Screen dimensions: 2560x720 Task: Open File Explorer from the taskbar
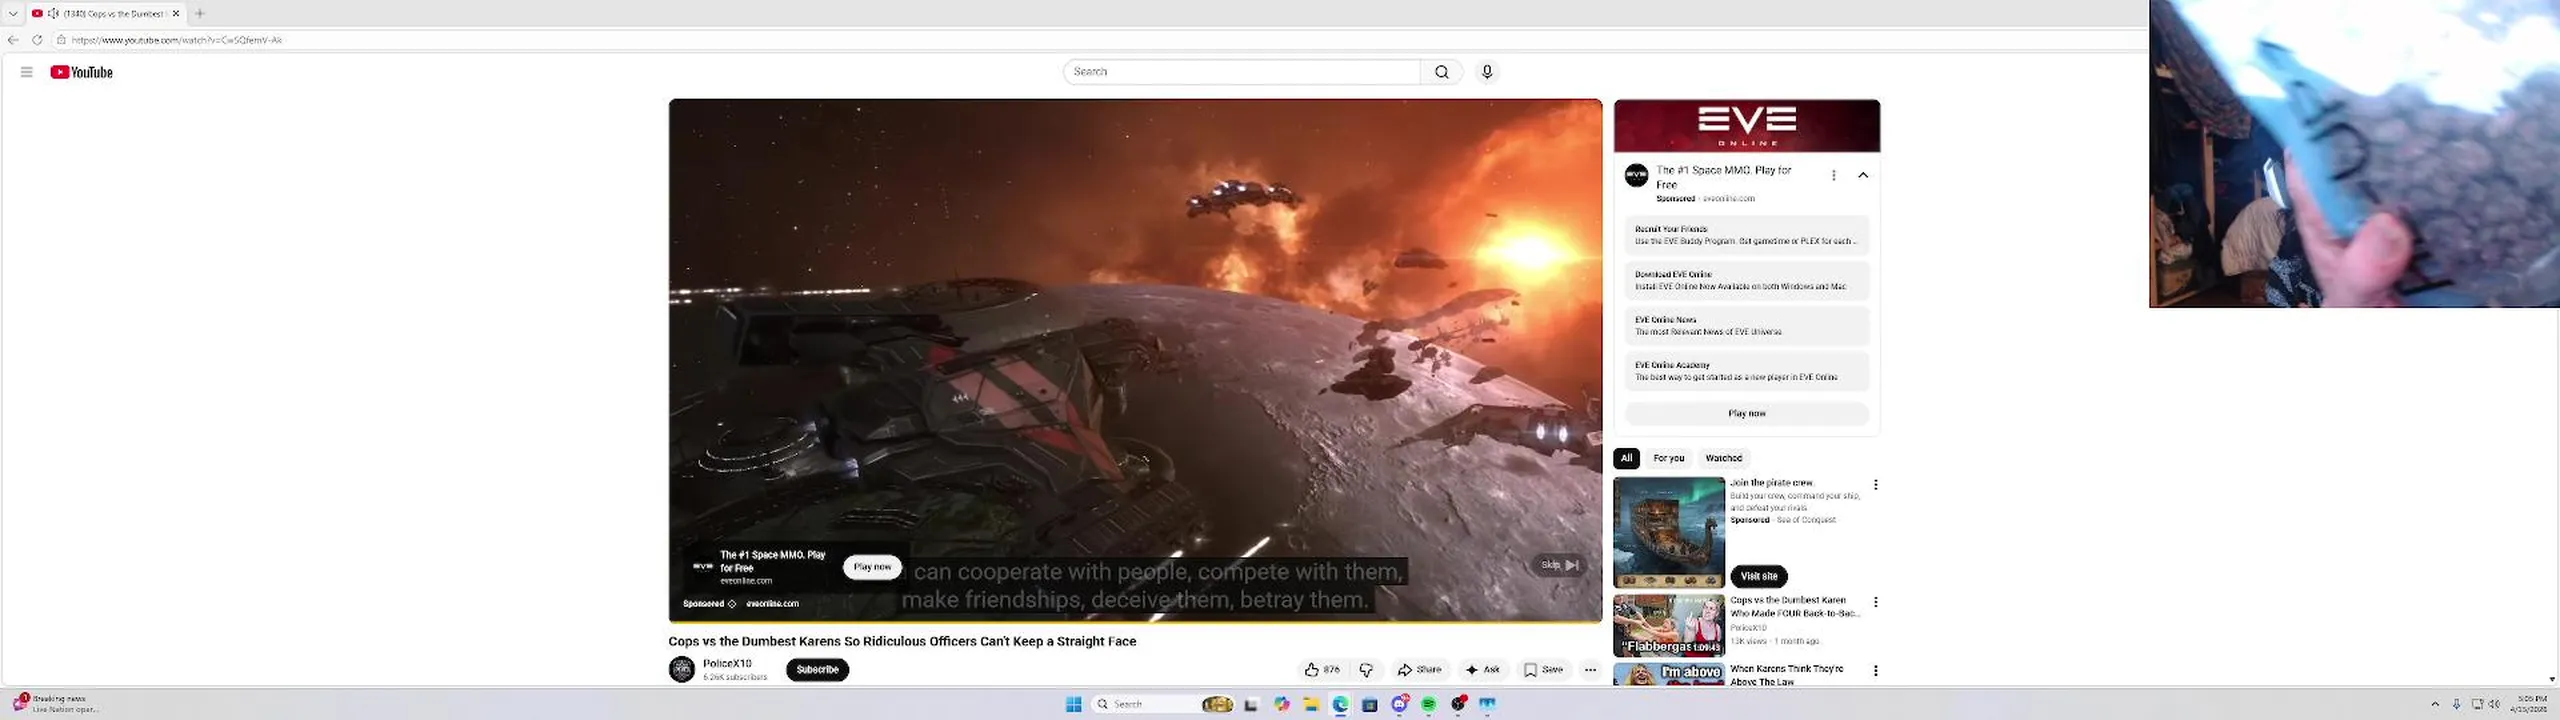(1311, 704)
